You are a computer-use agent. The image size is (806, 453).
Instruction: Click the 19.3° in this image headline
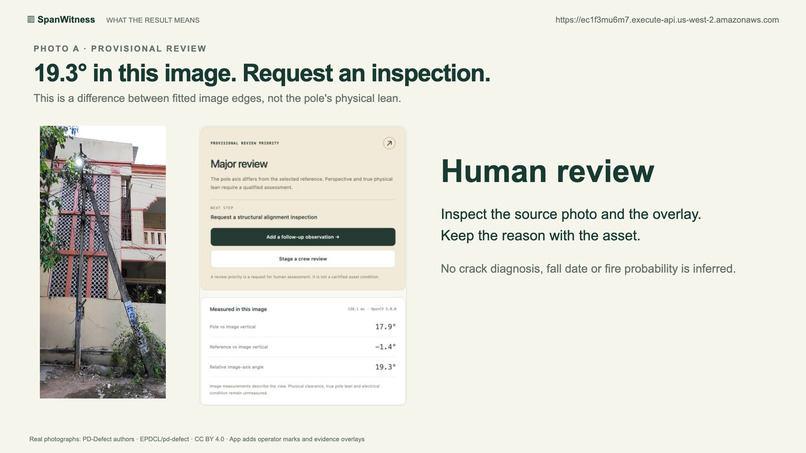point(262,73)
